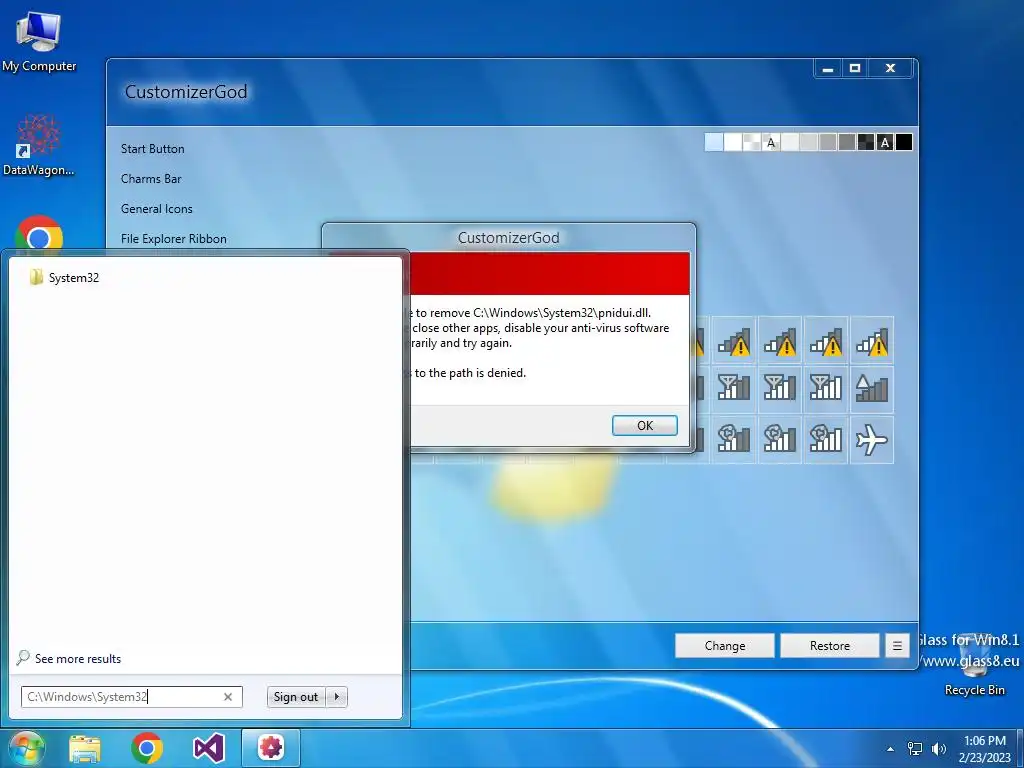Focus the Start menu search box
Viewport: 1024px width, 768px height.
(131, 697)
